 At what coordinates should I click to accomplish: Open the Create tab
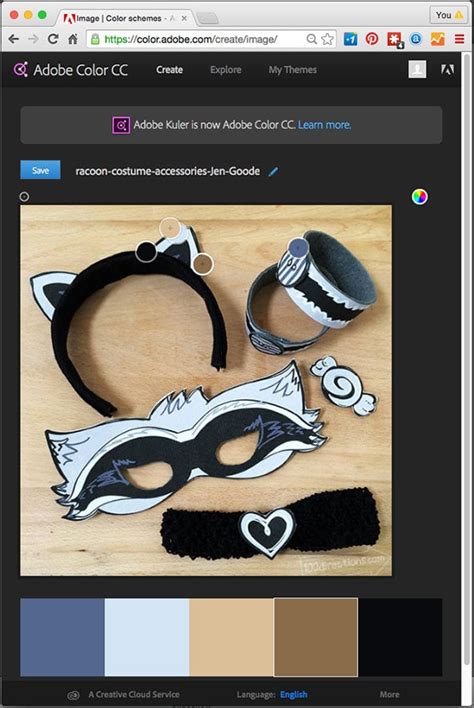169,70
